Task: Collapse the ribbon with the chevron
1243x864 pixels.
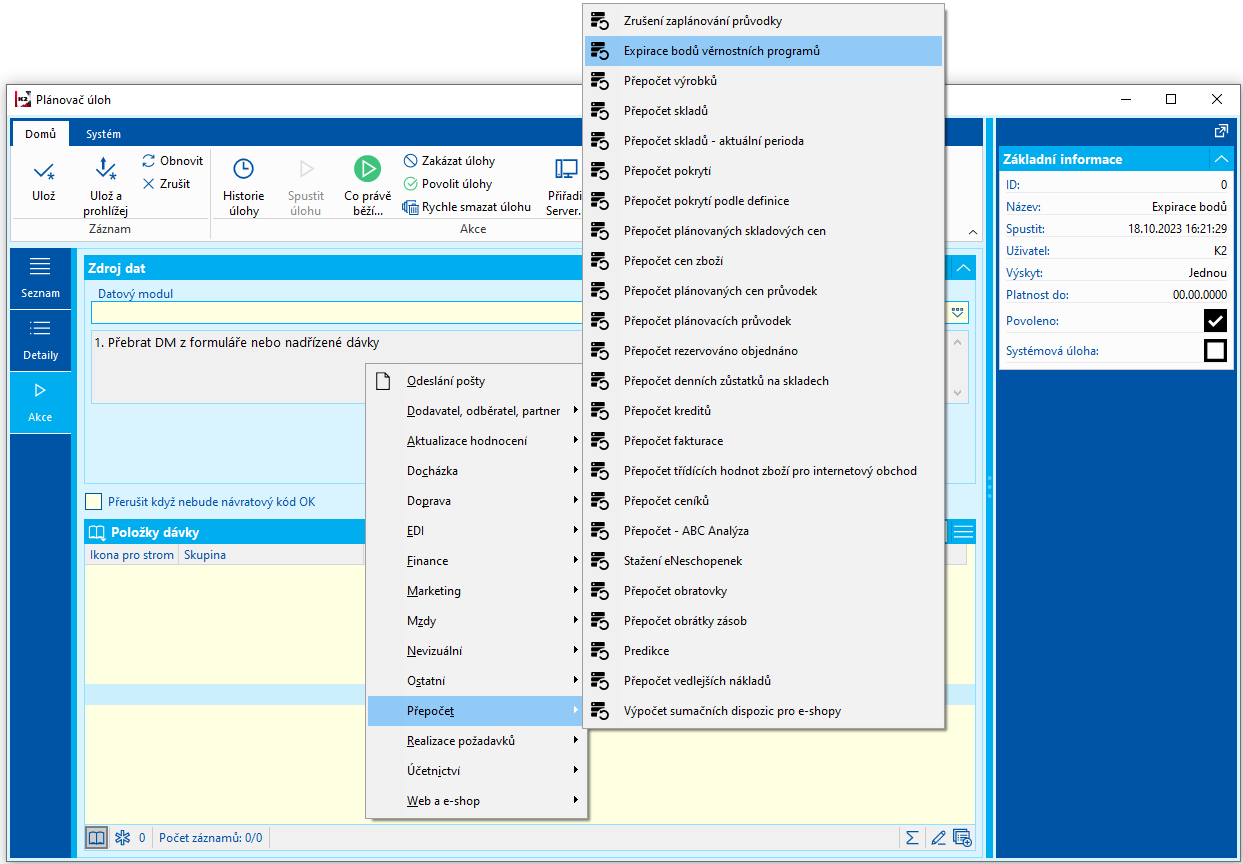Action: (x=974, y=232)
